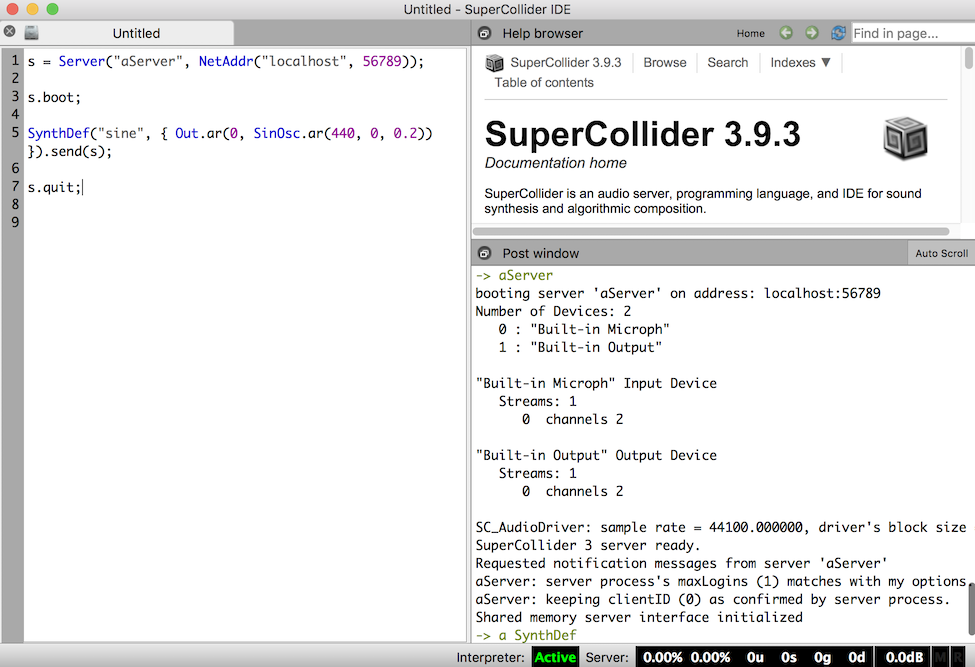Click the Post window dock panel icon

click(484, 253)
